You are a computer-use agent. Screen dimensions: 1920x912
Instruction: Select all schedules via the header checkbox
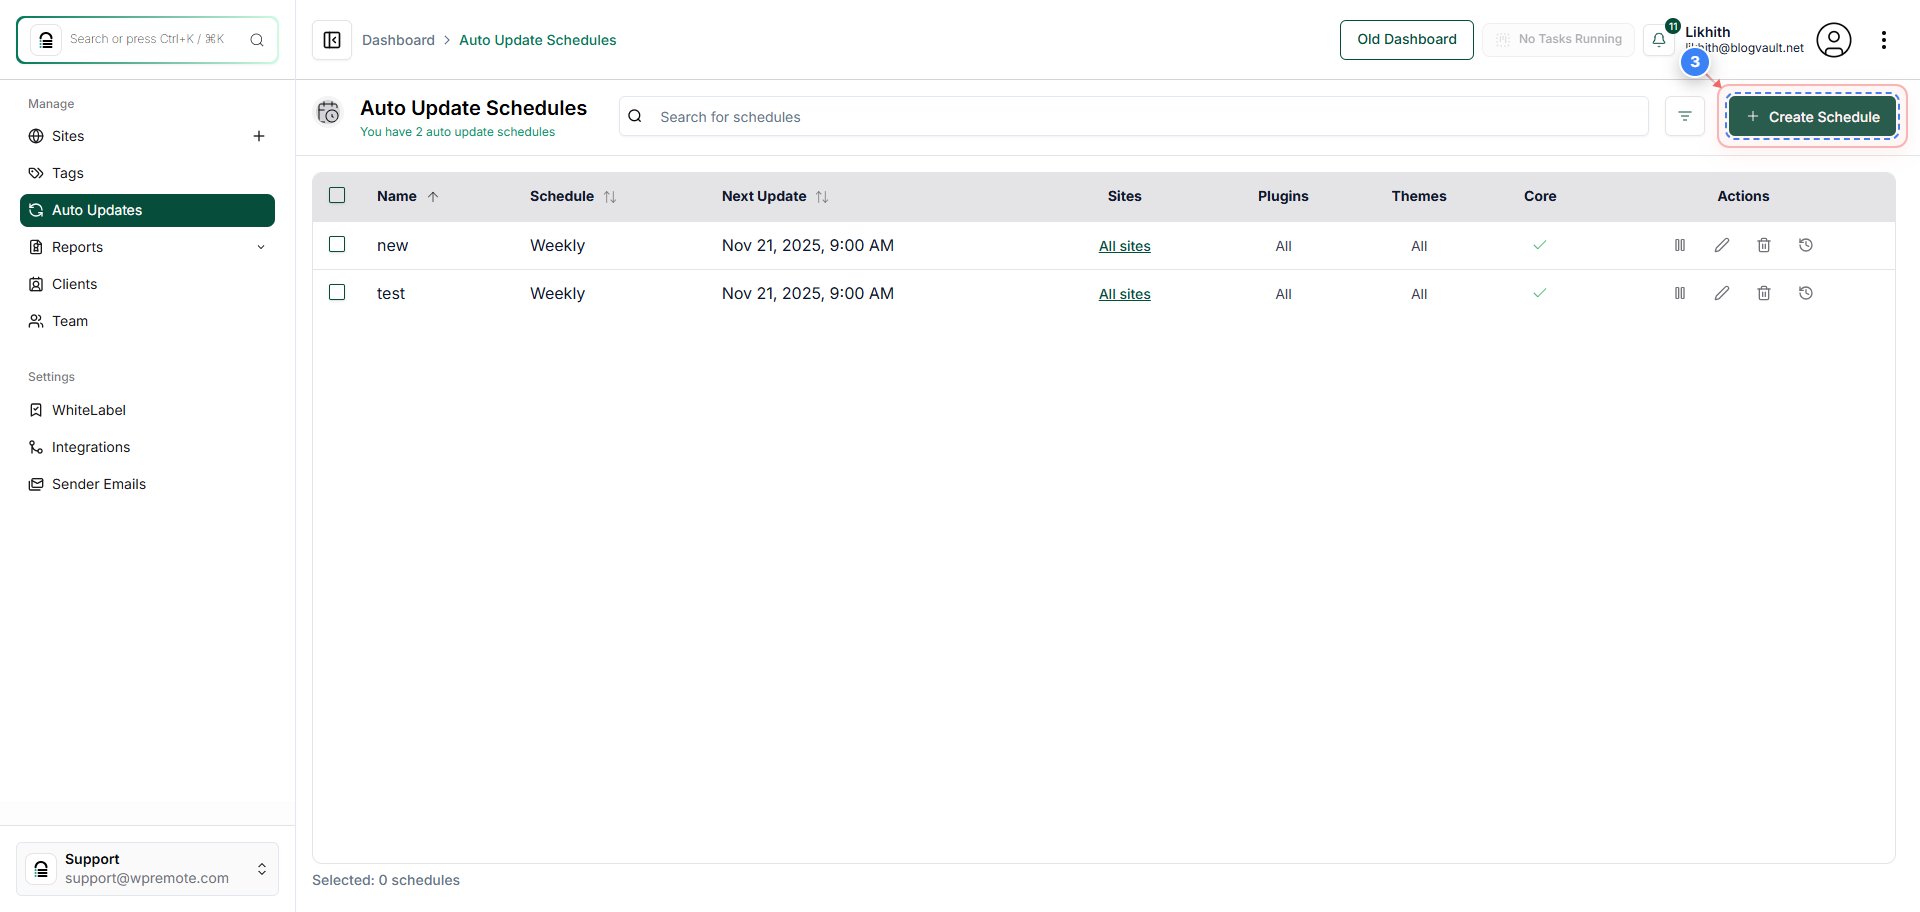coord(337,195)
